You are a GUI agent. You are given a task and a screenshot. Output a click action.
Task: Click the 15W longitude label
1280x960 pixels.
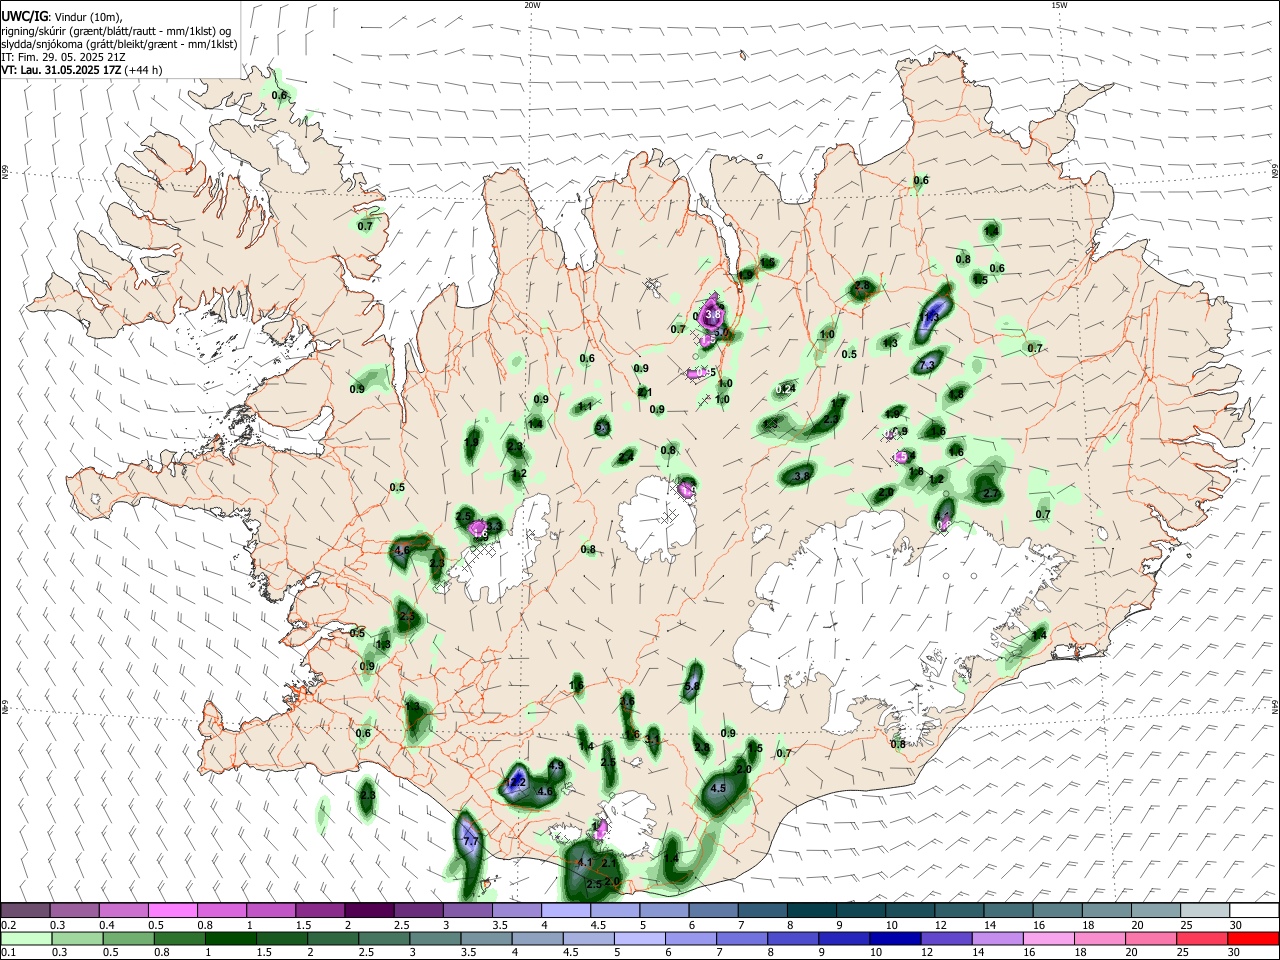[x=1059, y=5]
